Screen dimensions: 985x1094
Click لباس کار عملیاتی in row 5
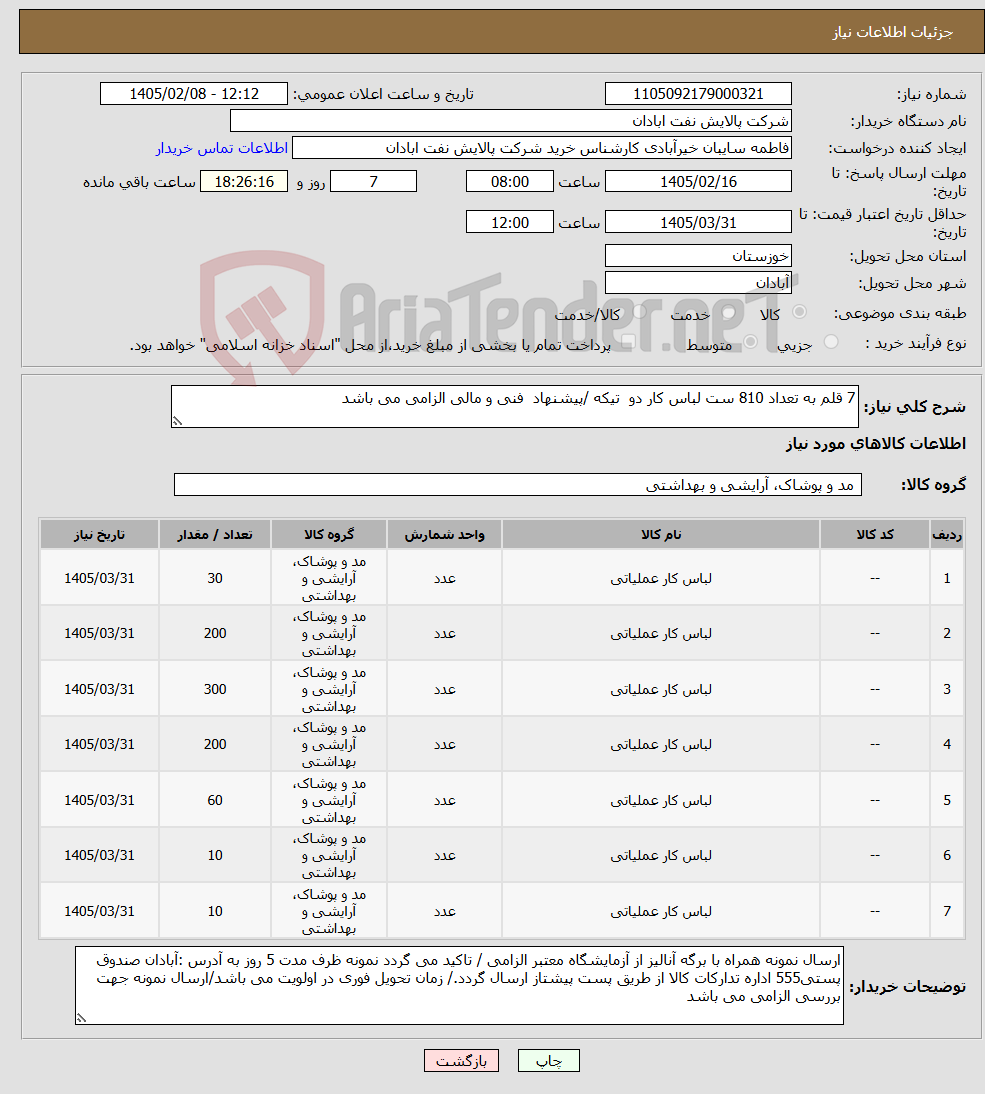pyautogui.click(x=661, y=800)
